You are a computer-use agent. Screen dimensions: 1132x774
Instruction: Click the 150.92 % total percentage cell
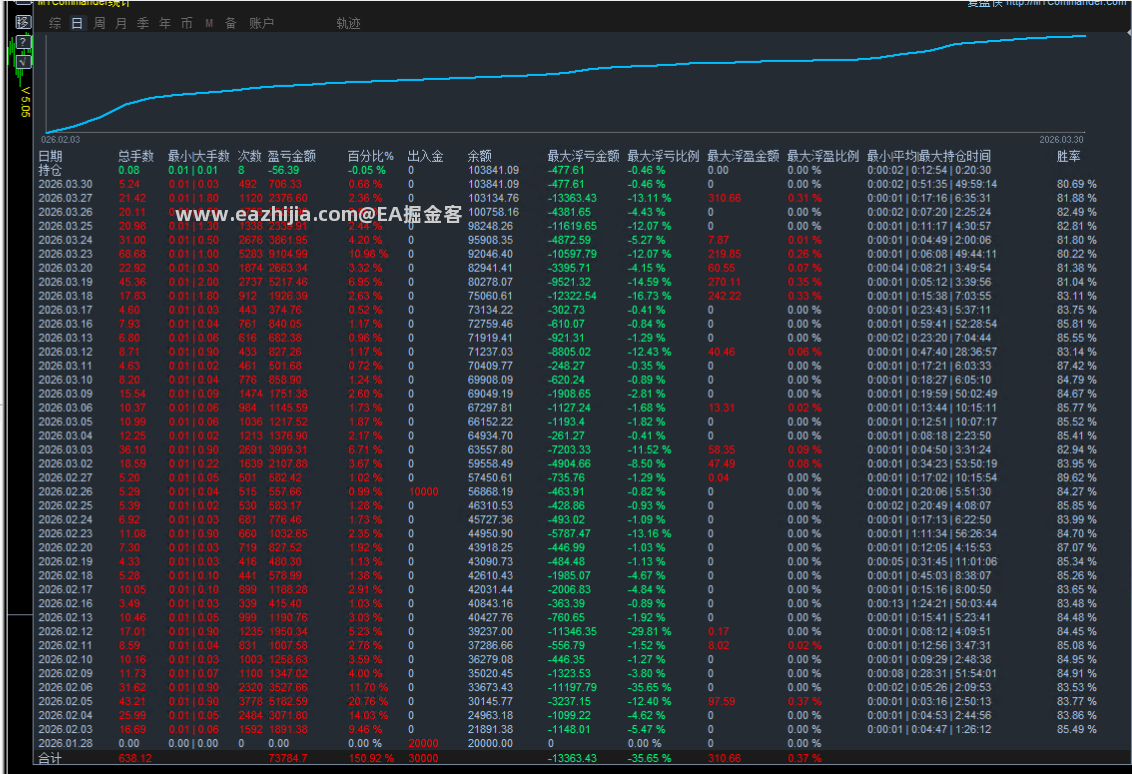[x=371, y=758]
